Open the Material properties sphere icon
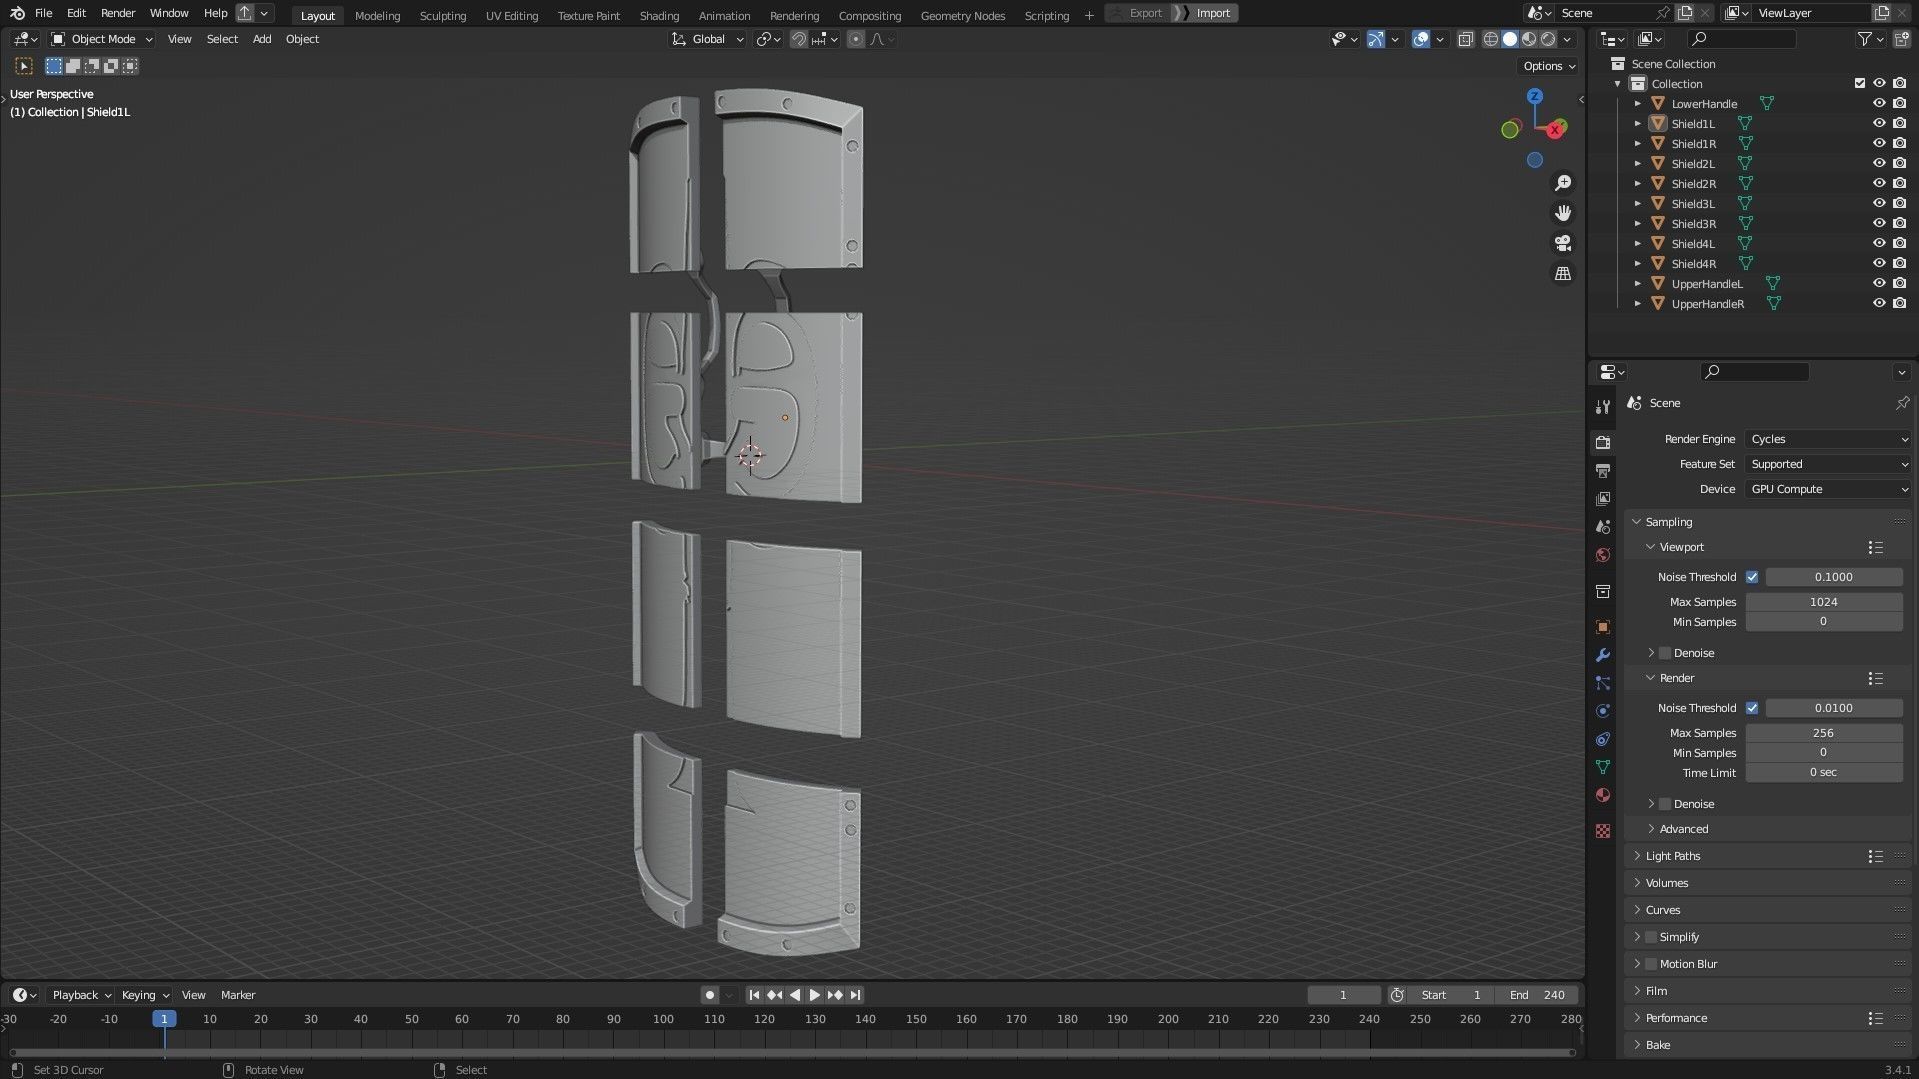This screenshot has width=1919, height=1079. point(1603,795)
